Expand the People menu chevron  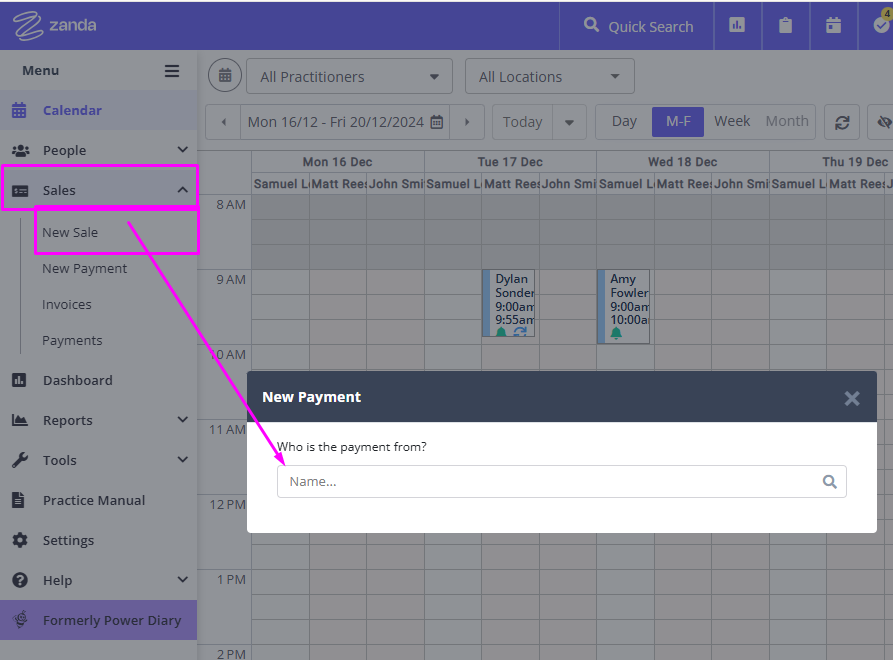pyautogui.click(x=182, y=150)
